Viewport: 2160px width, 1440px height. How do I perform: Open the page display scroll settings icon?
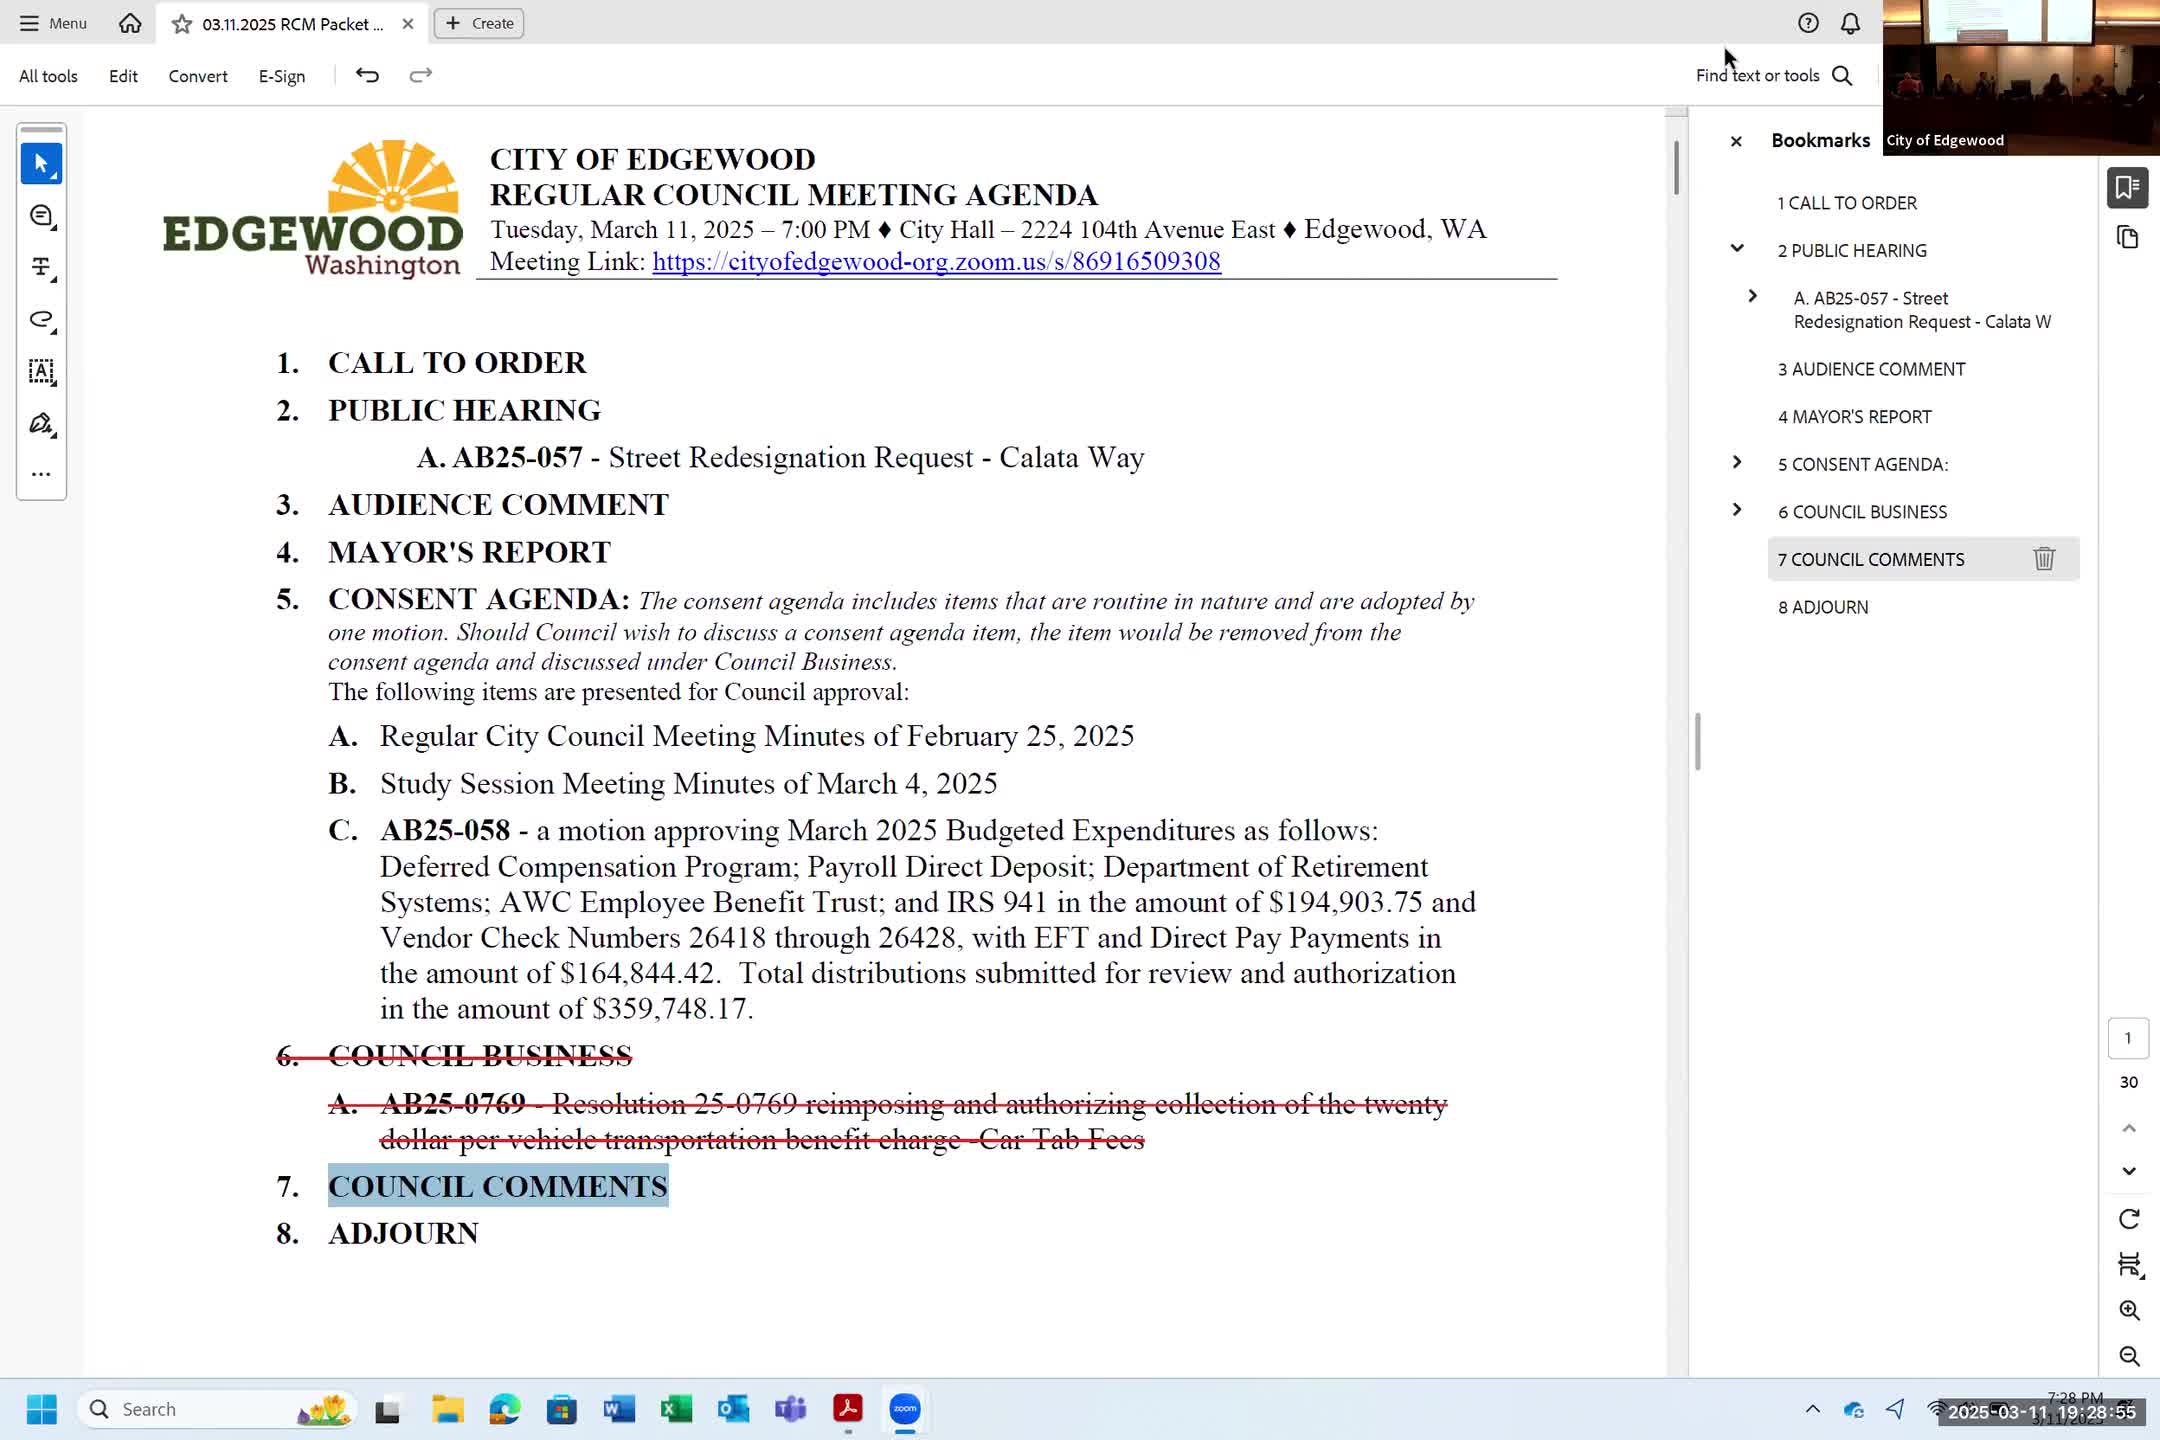click(x=2129, y=1265)
